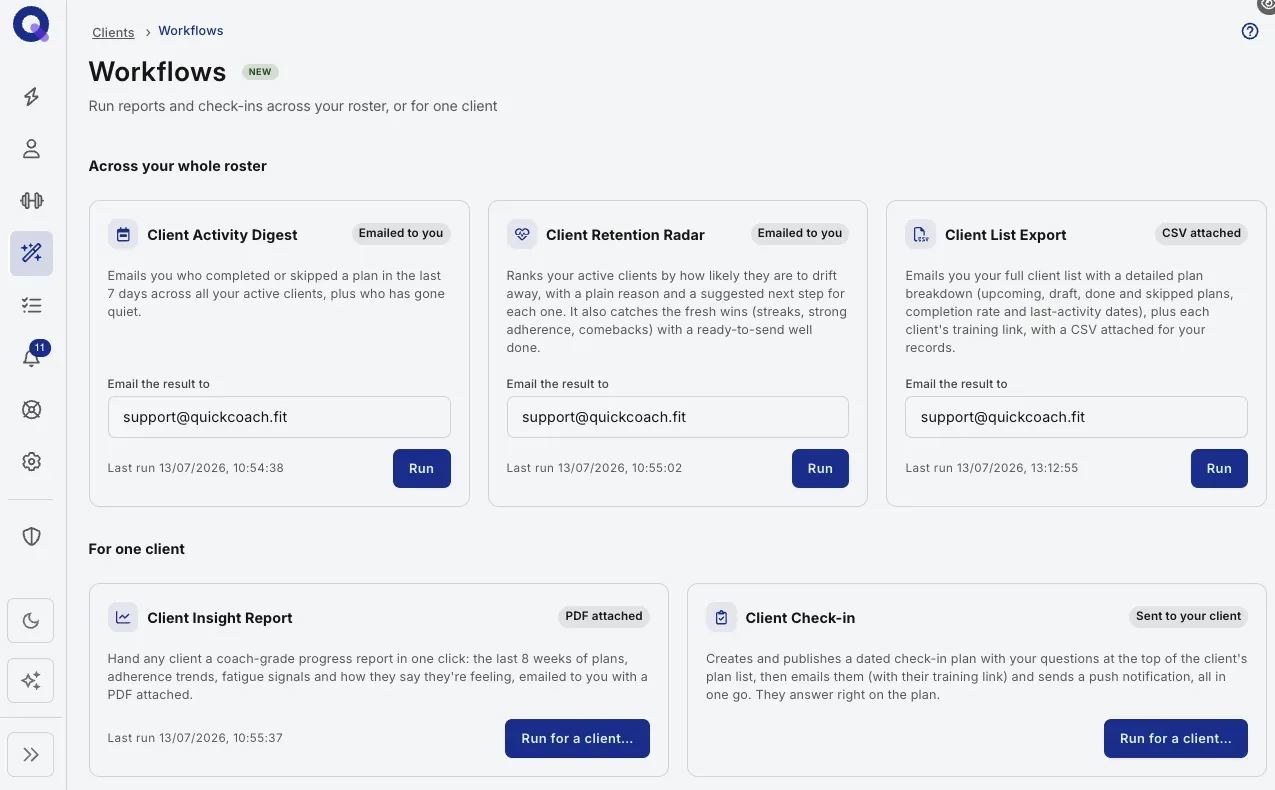Click the 'Client Check-in' title

pyautogui.click(x=800, y=618)
